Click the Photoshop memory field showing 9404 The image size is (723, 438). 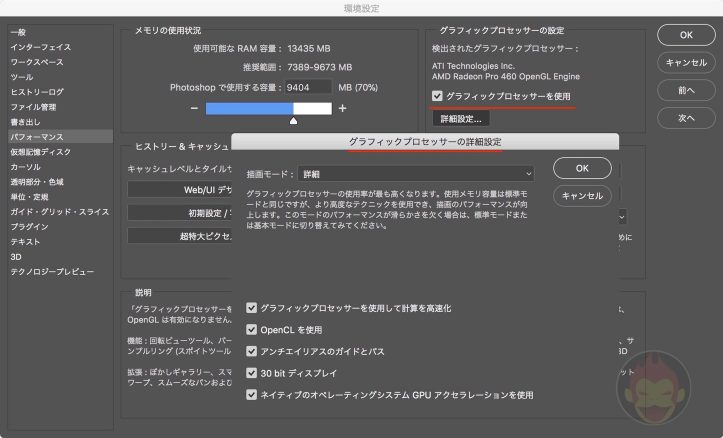click(x=308, y=87)
